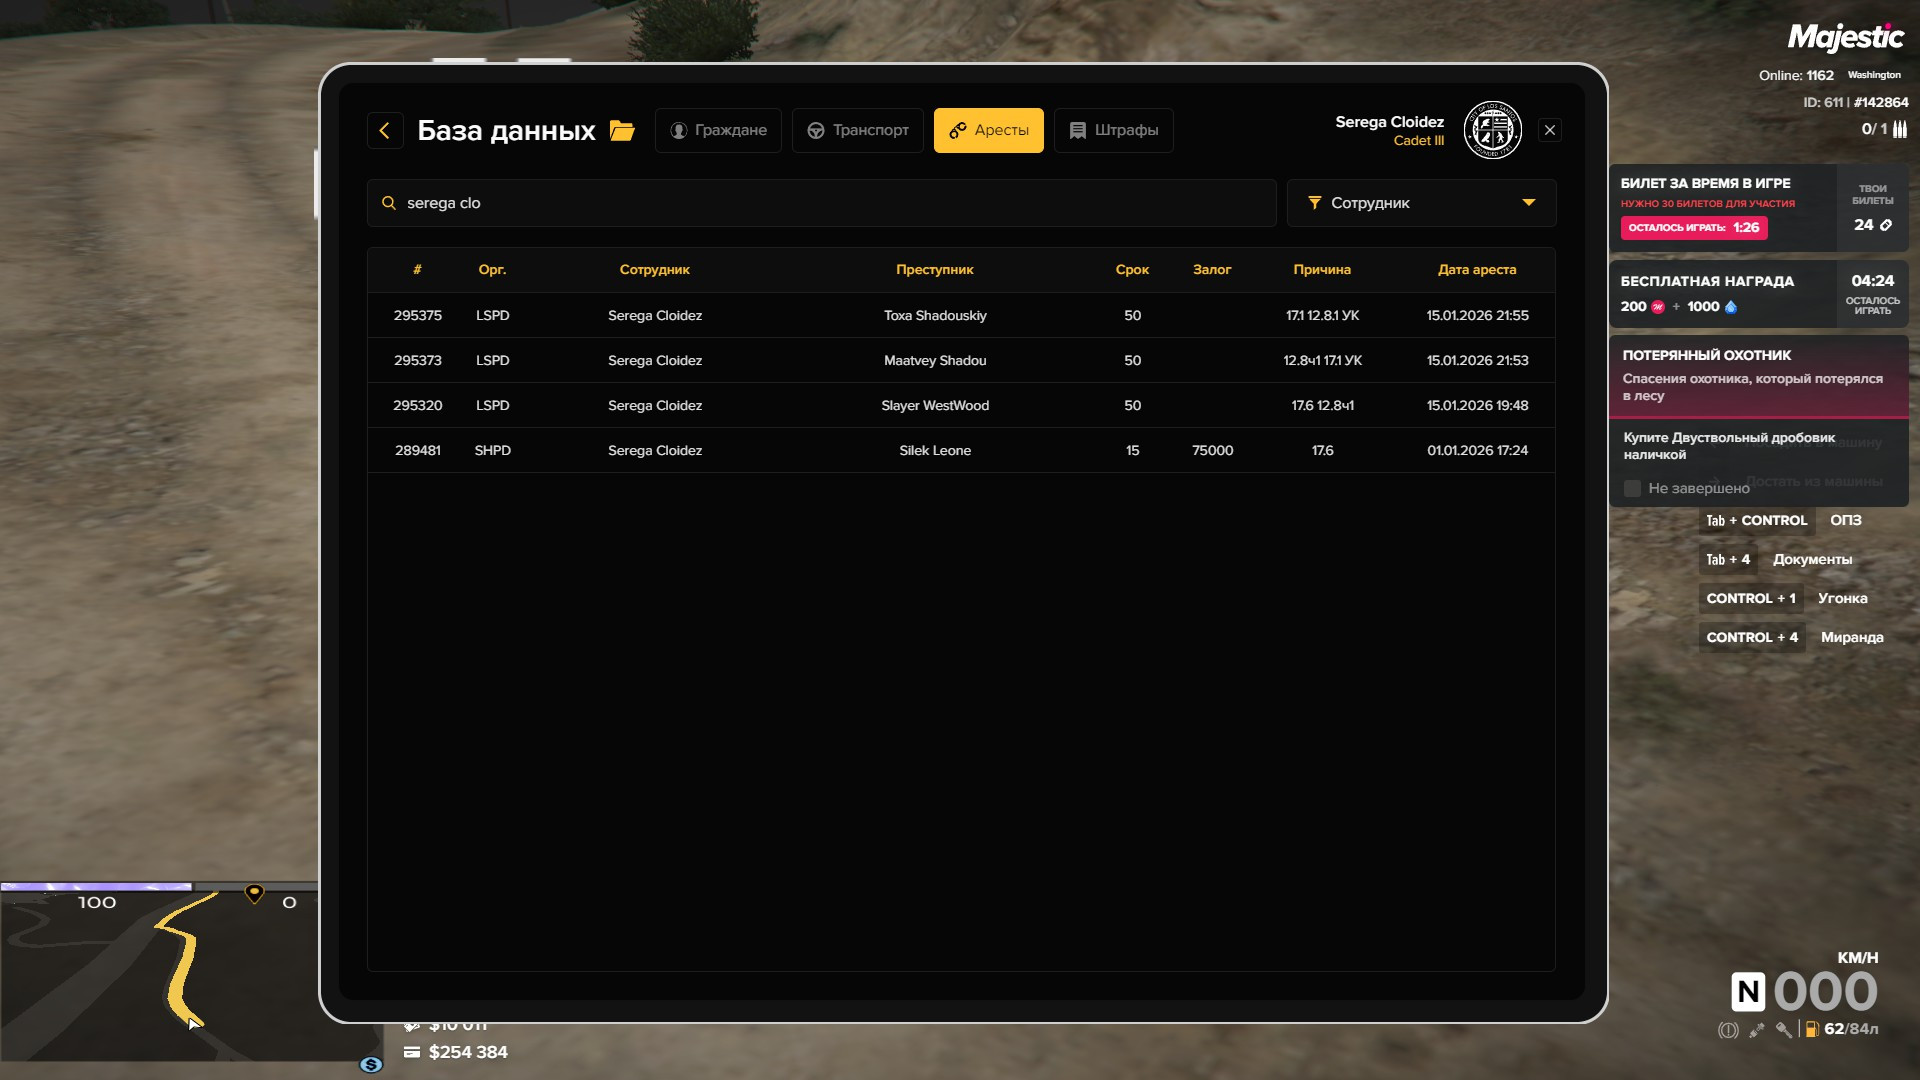Toggle the Не завершено checkbox
The width and height of the screenshot is (1920, 1080).
(1632, 489)
